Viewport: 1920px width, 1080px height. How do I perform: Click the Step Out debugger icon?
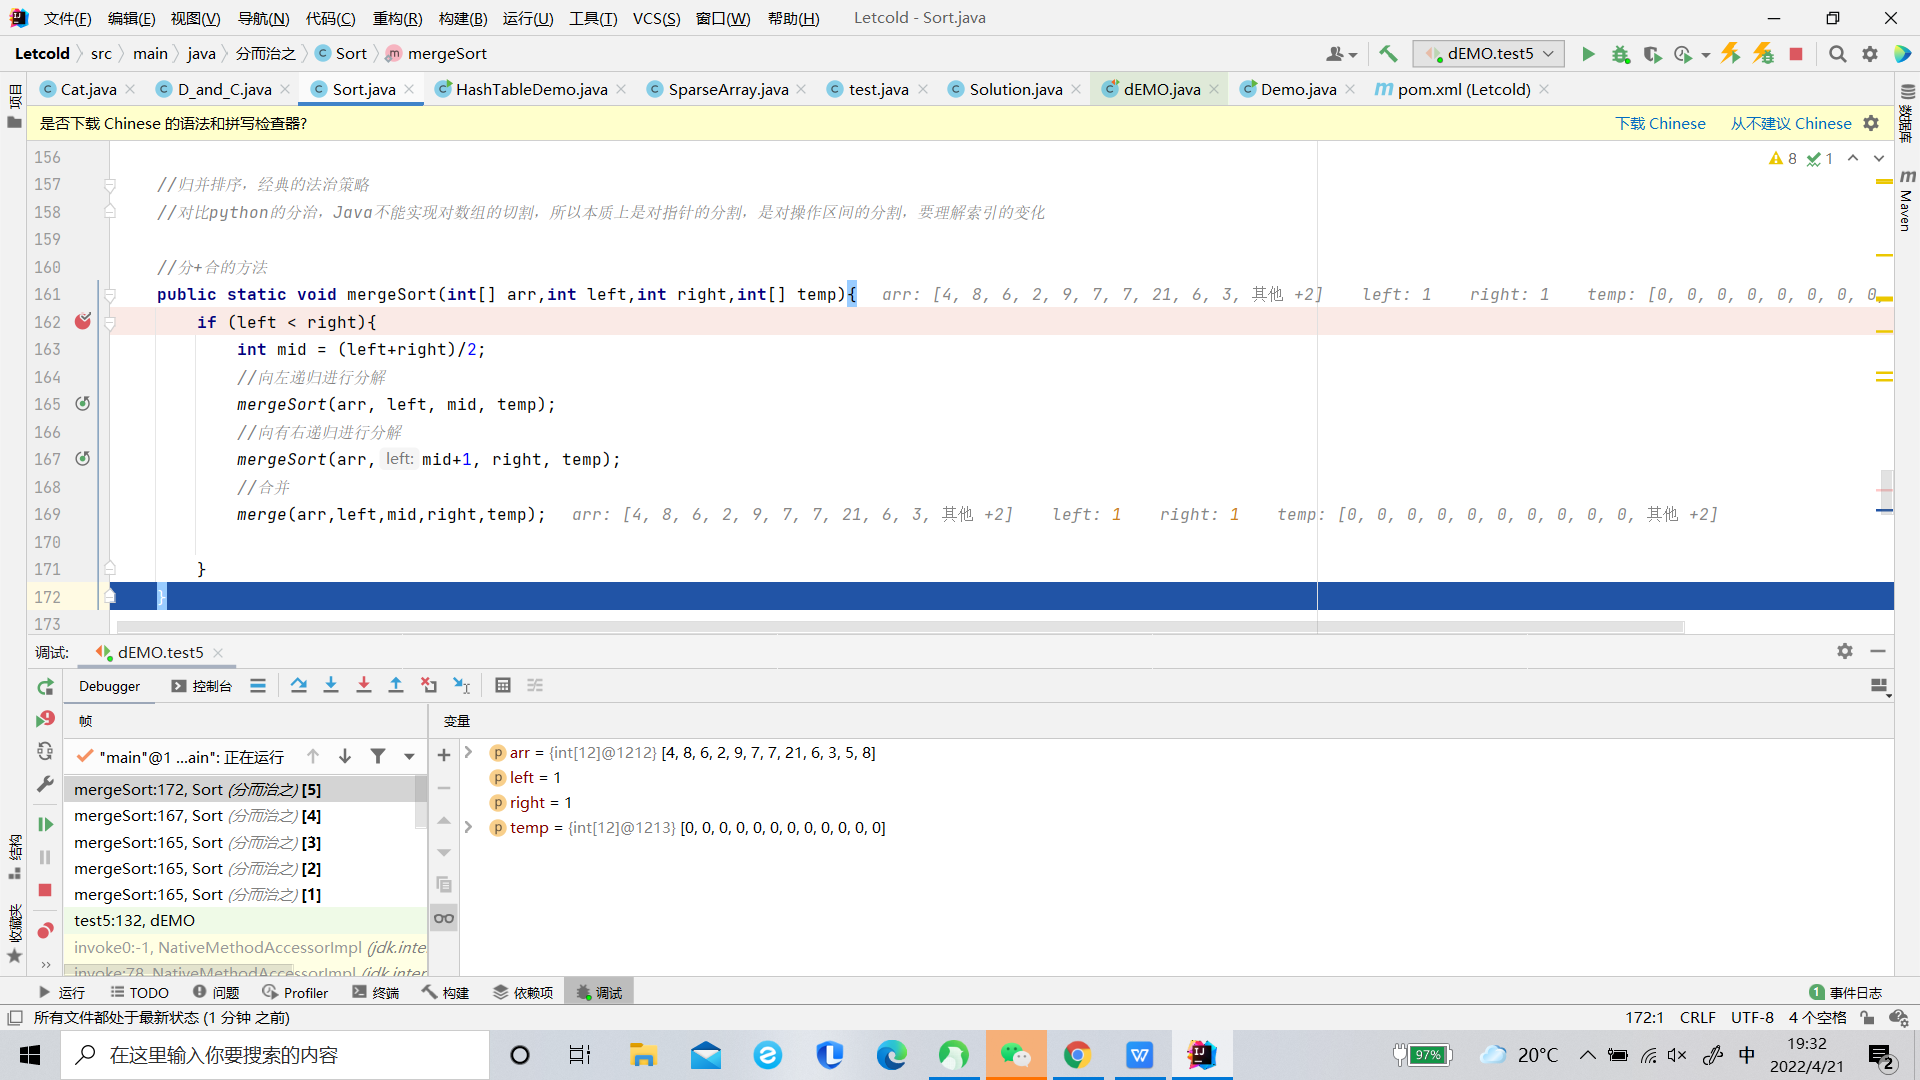pyautogui.click(x=396, y=685)
